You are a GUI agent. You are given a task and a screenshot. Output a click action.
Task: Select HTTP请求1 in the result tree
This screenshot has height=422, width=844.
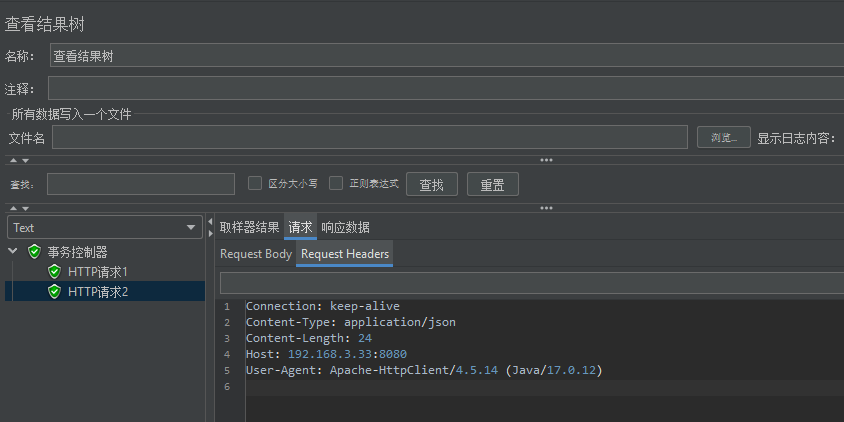click(x=98, y=271)
